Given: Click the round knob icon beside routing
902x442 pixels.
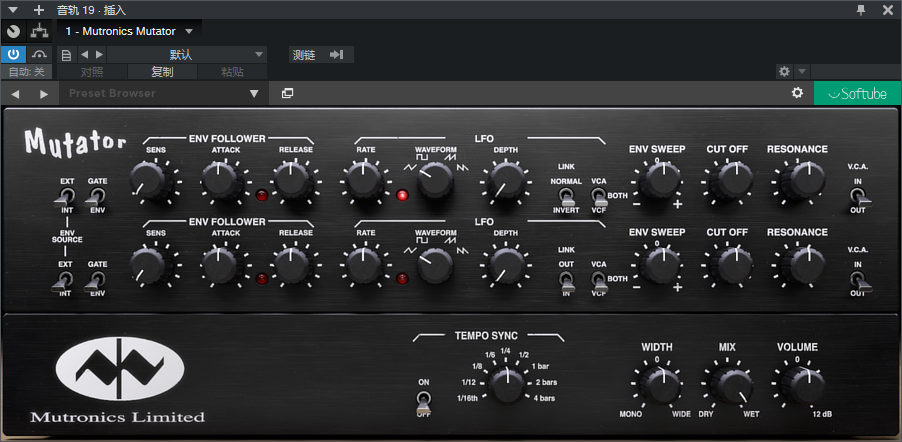Looking at the screenshot, I should [13, 31].
